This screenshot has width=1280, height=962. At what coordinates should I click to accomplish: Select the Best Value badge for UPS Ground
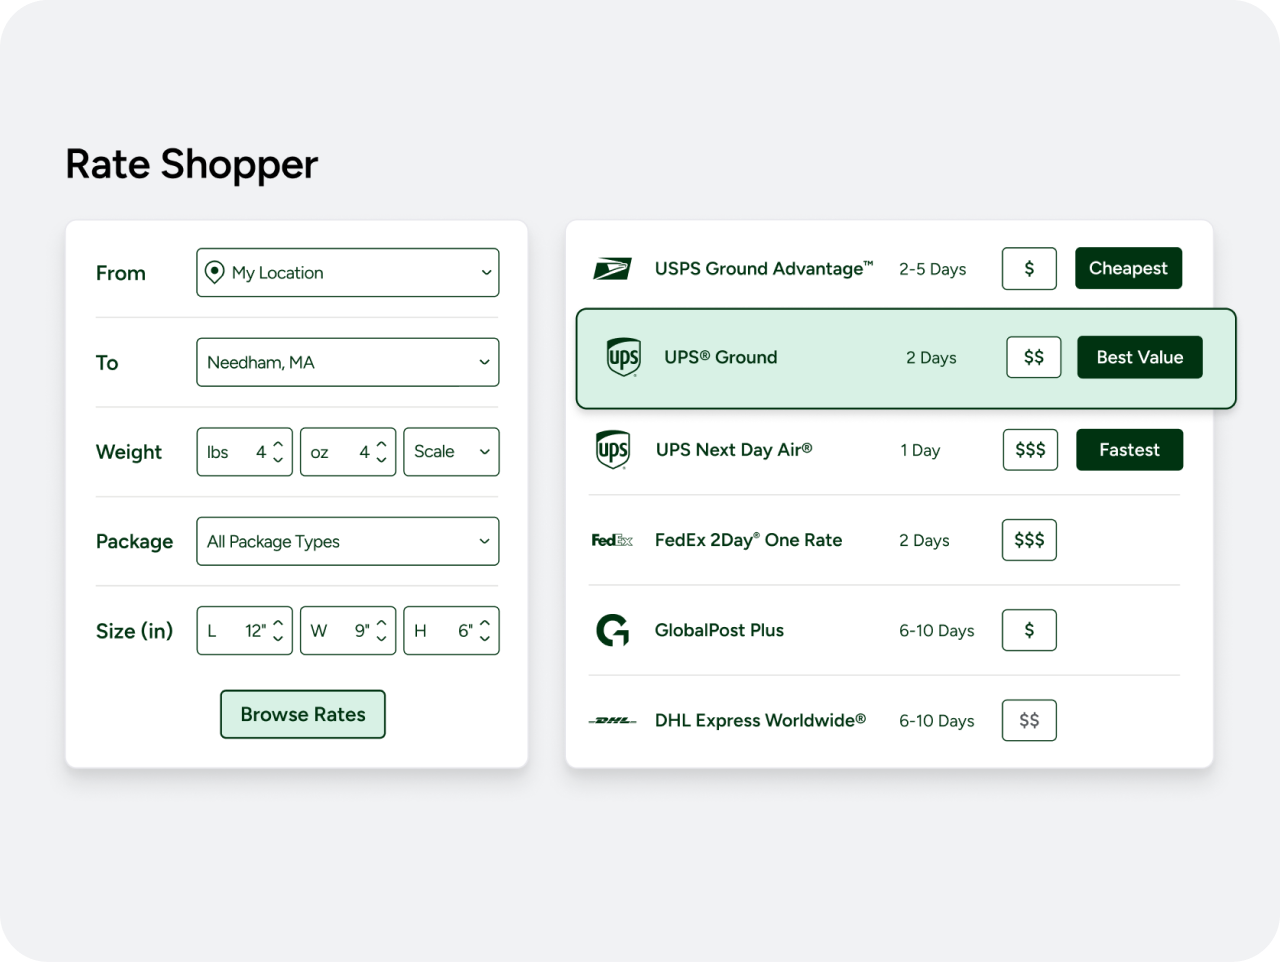[1139, 357]
